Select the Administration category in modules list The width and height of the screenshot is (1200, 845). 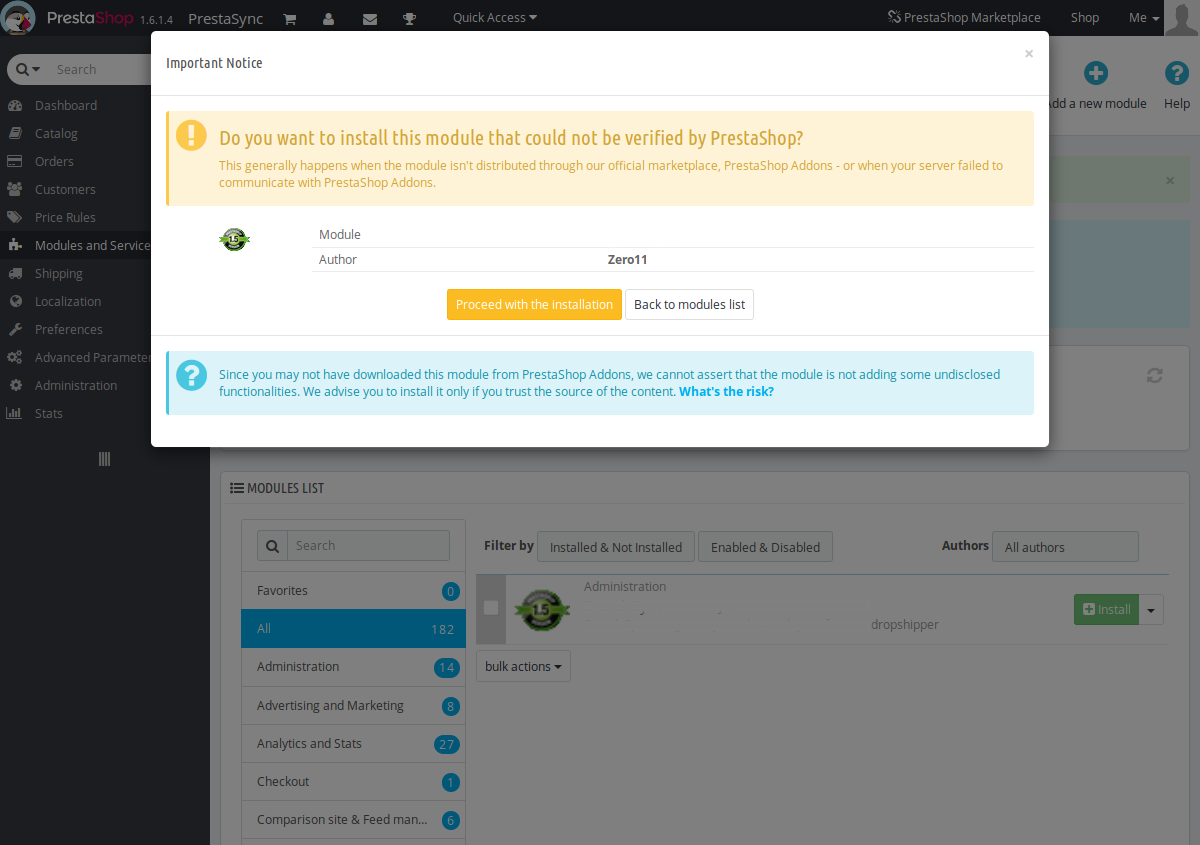(x=353, y=667)
